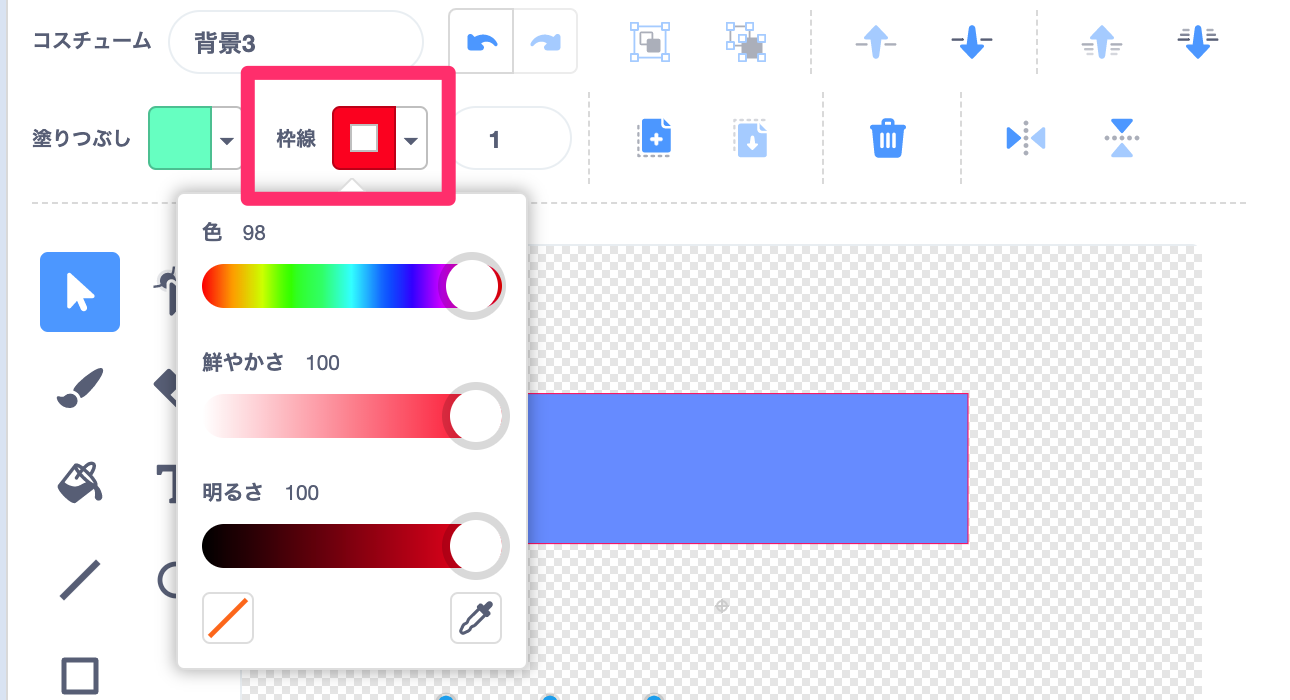Open the fill color dropdown arrow
The image size is (1290, 700).
(227, 139)
